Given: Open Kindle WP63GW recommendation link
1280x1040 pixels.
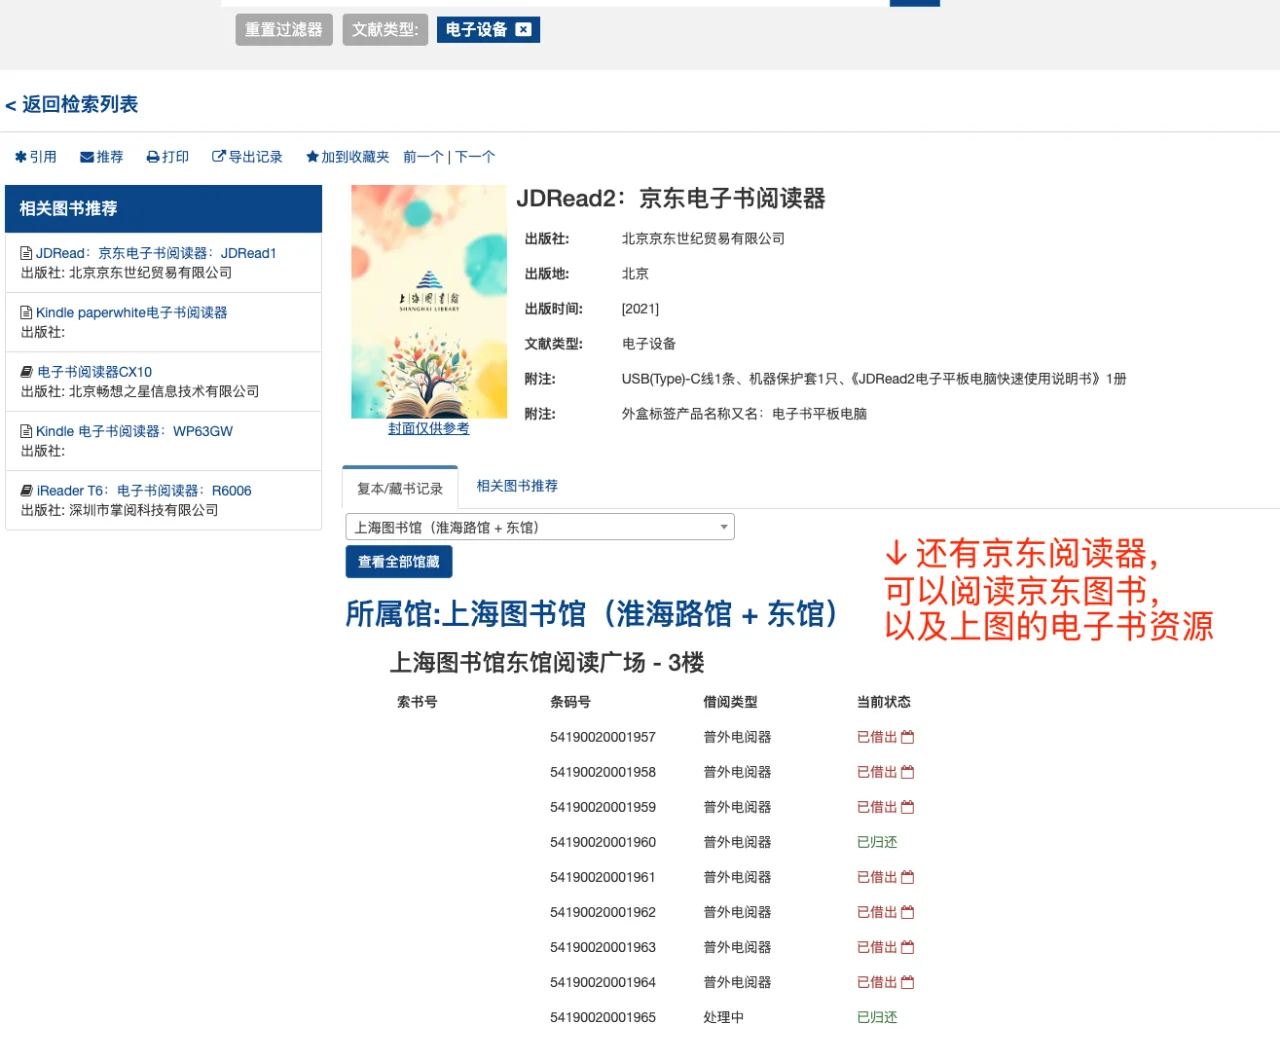Looking at the screenshot, I should 134,431.
